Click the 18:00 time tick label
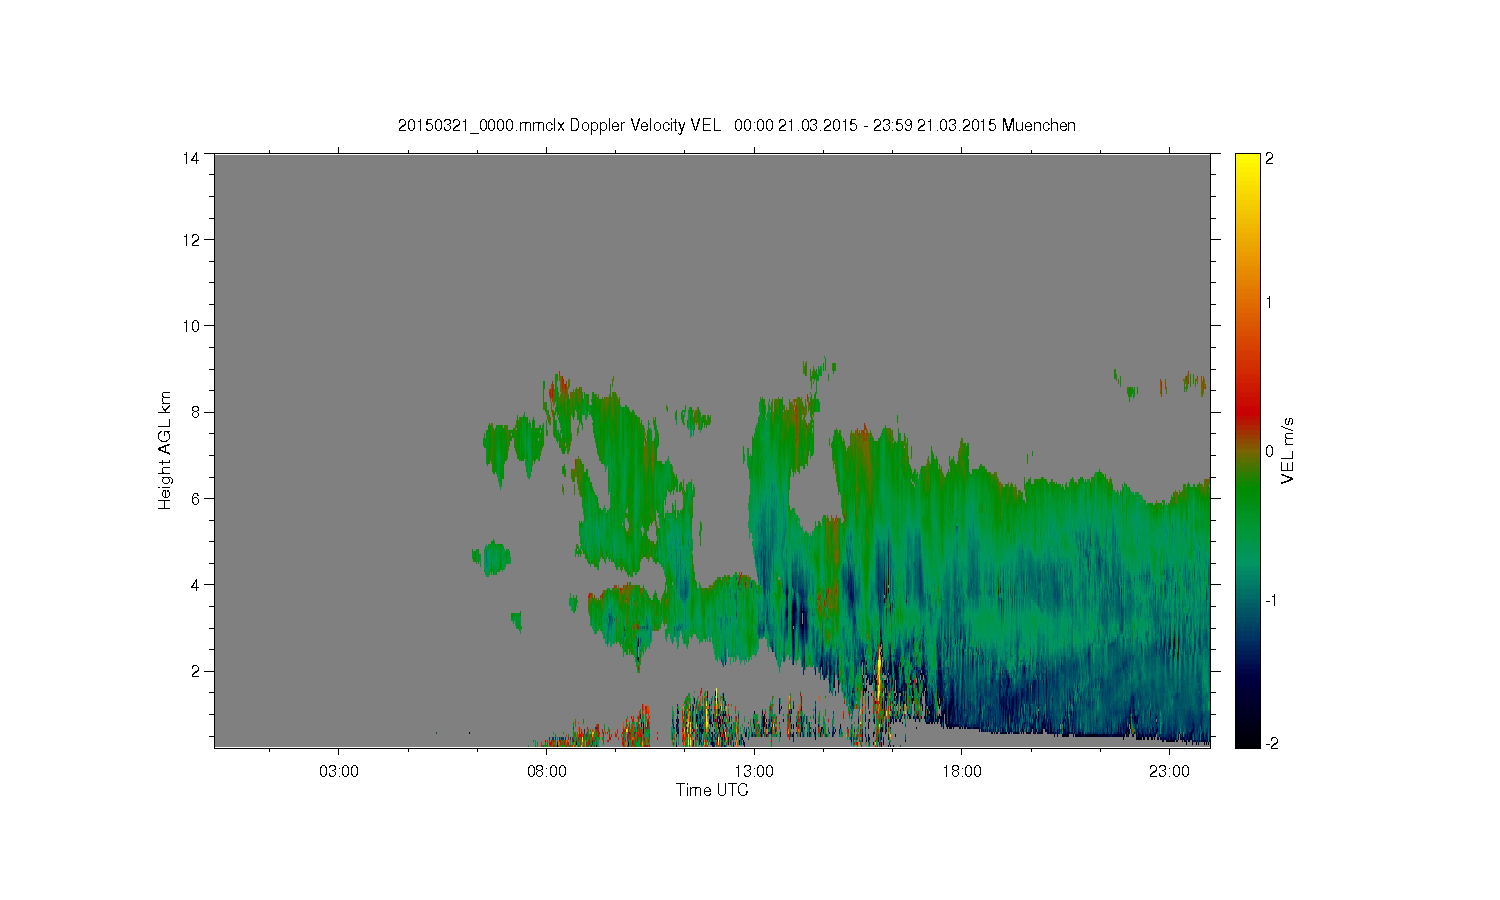Image resolution: width=1500 pixels, height=900 pixels. pos(962,772)
